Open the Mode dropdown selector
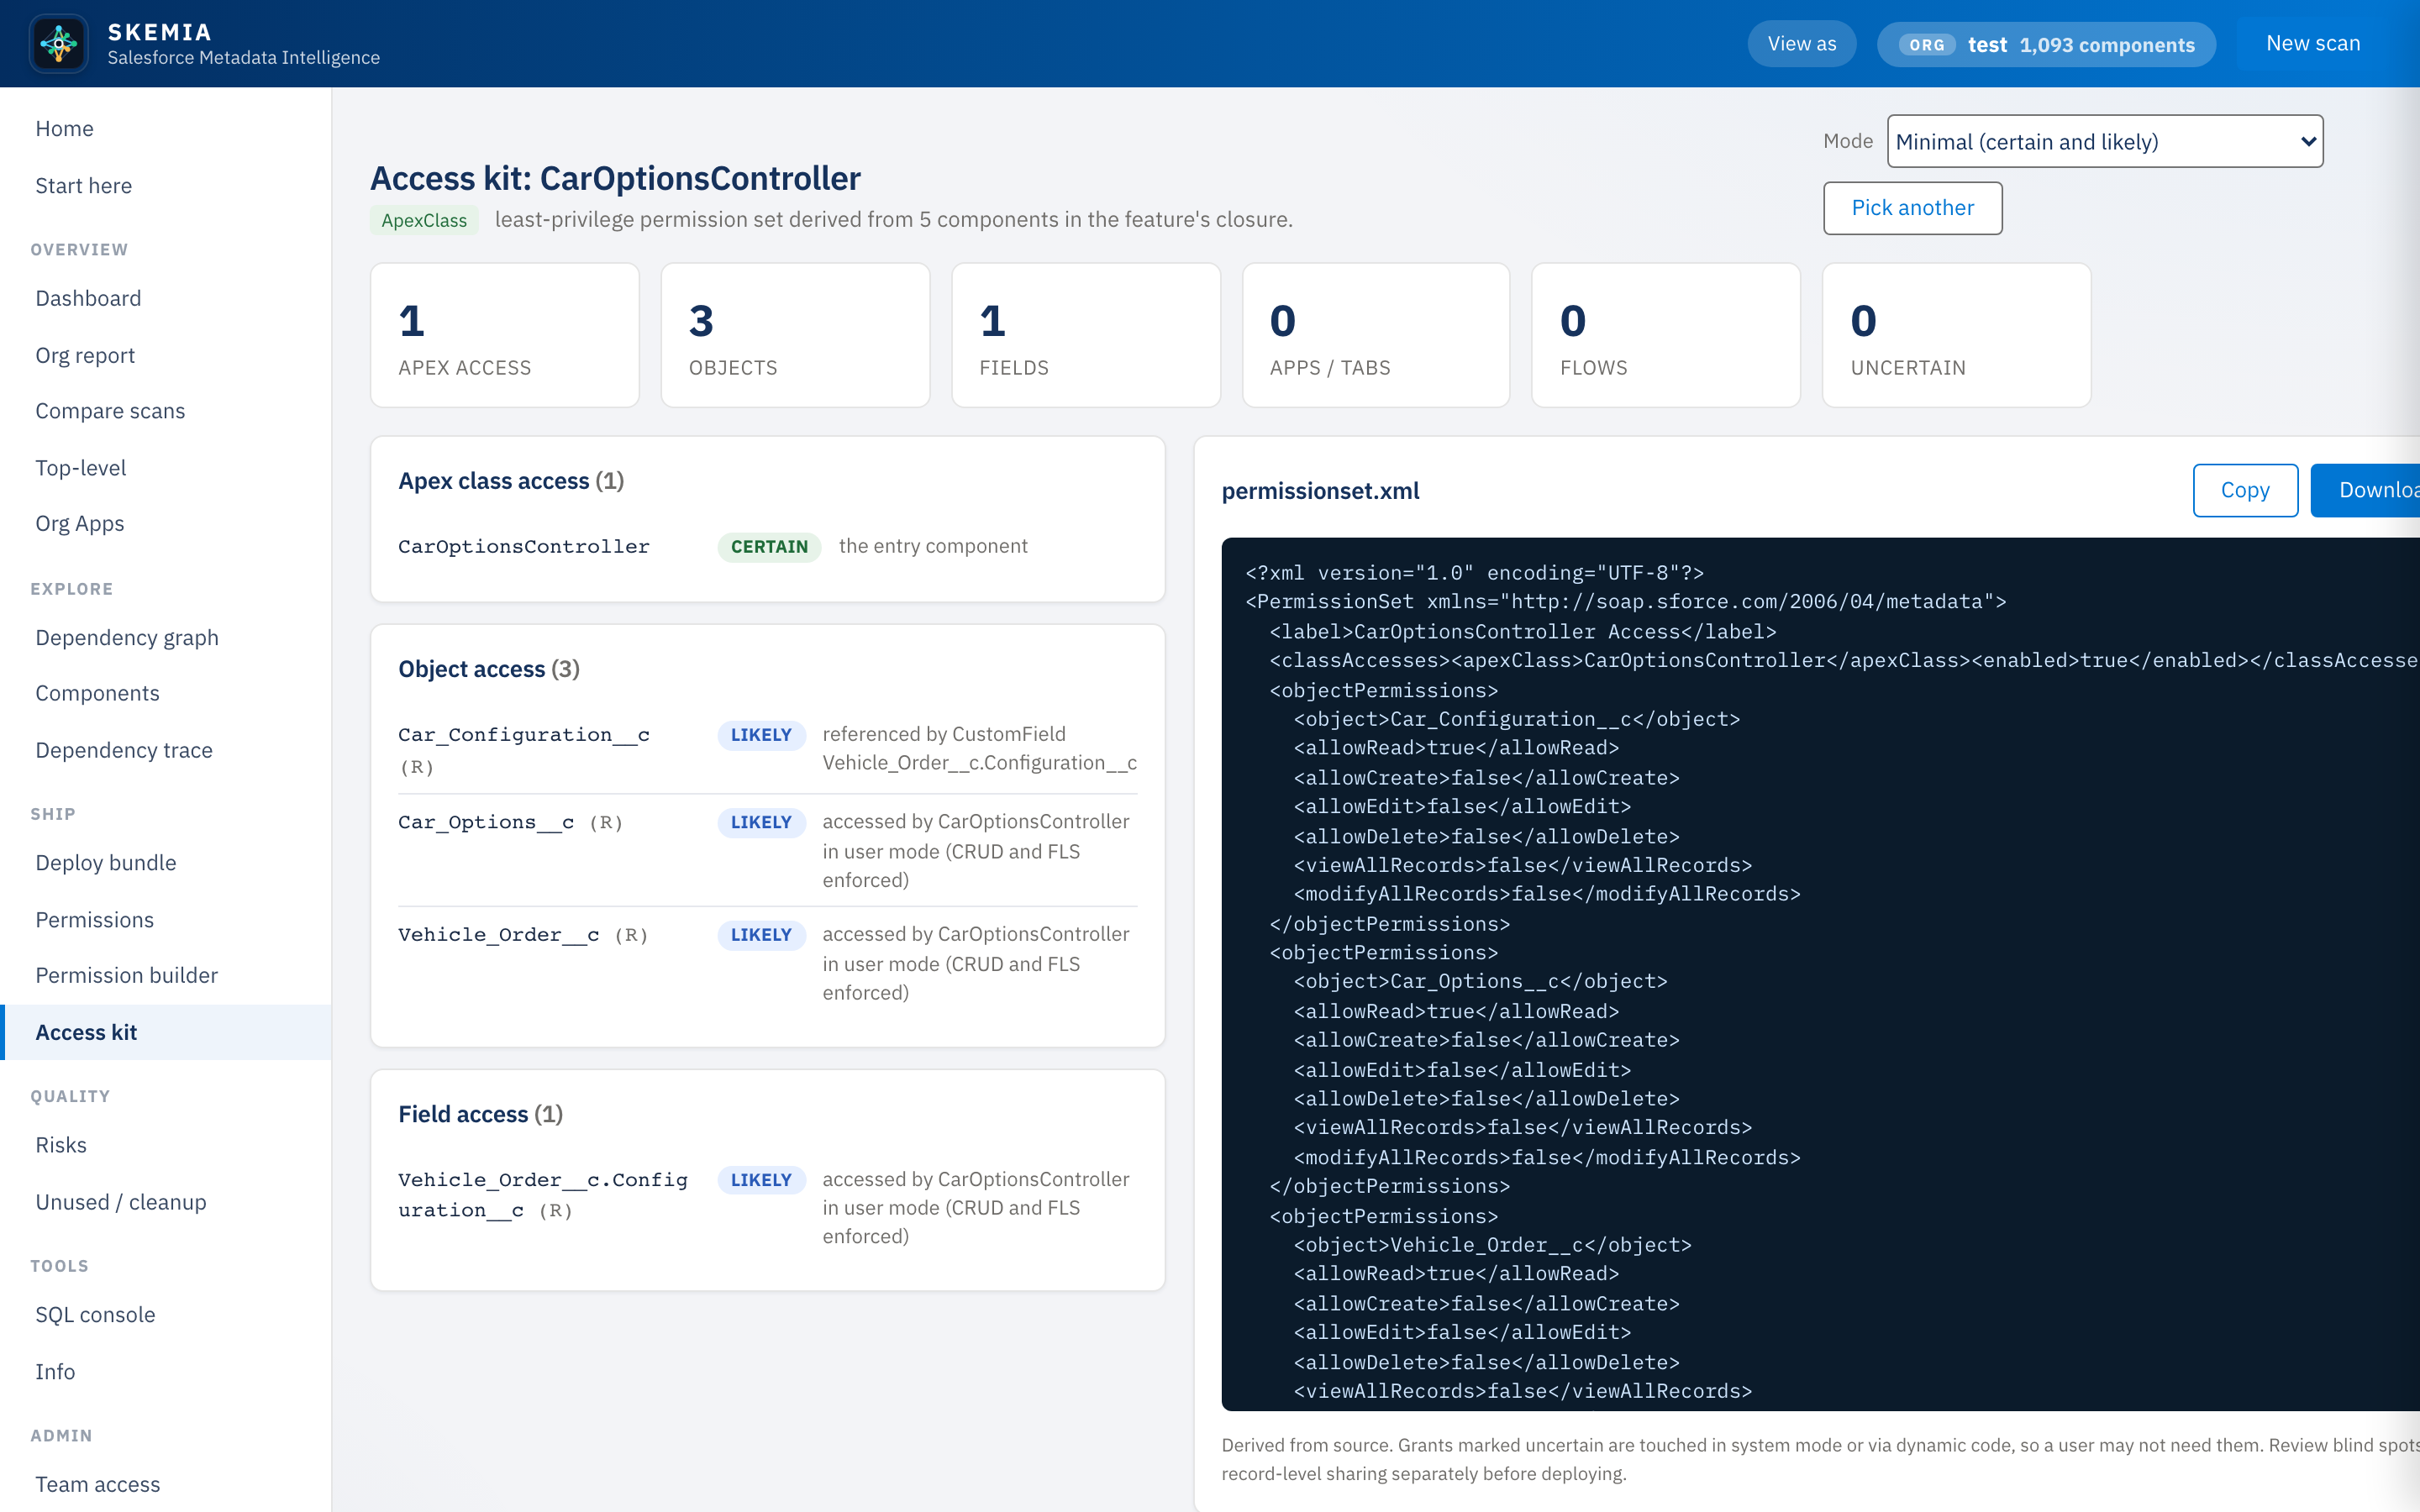The width and height of the screenshot is (2420, 1512). tap(2104, 141)
